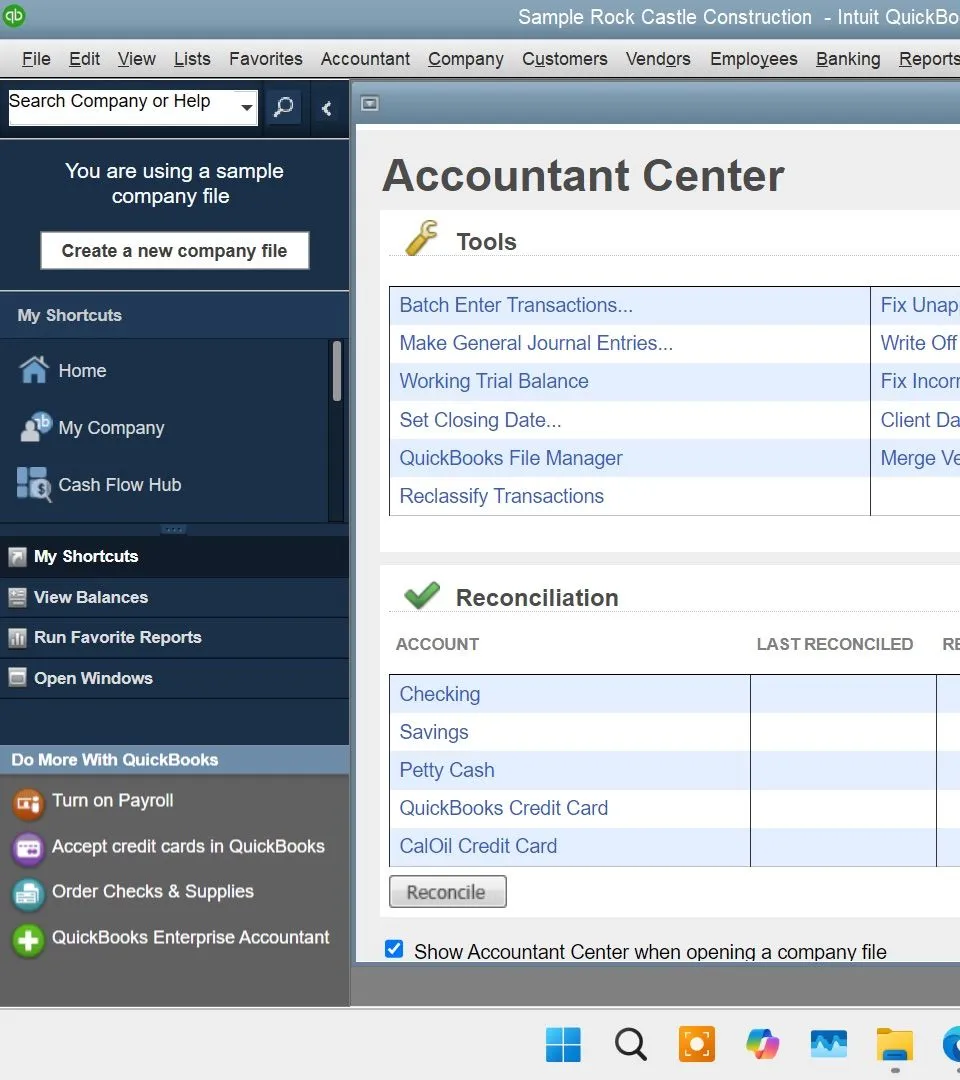Click the Turn on Payroll text
This screenshot has height=1080, width=960.
[112, 800]
